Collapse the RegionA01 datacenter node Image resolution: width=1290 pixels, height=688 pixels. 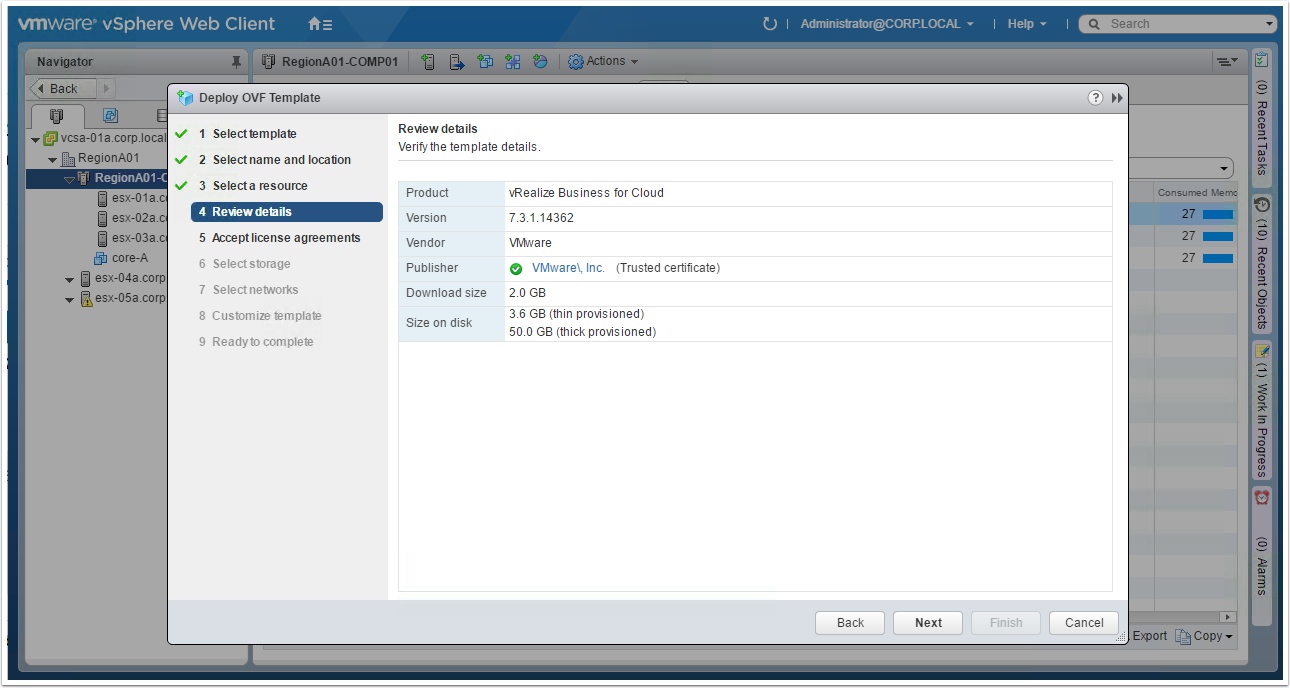pos(53,159)
